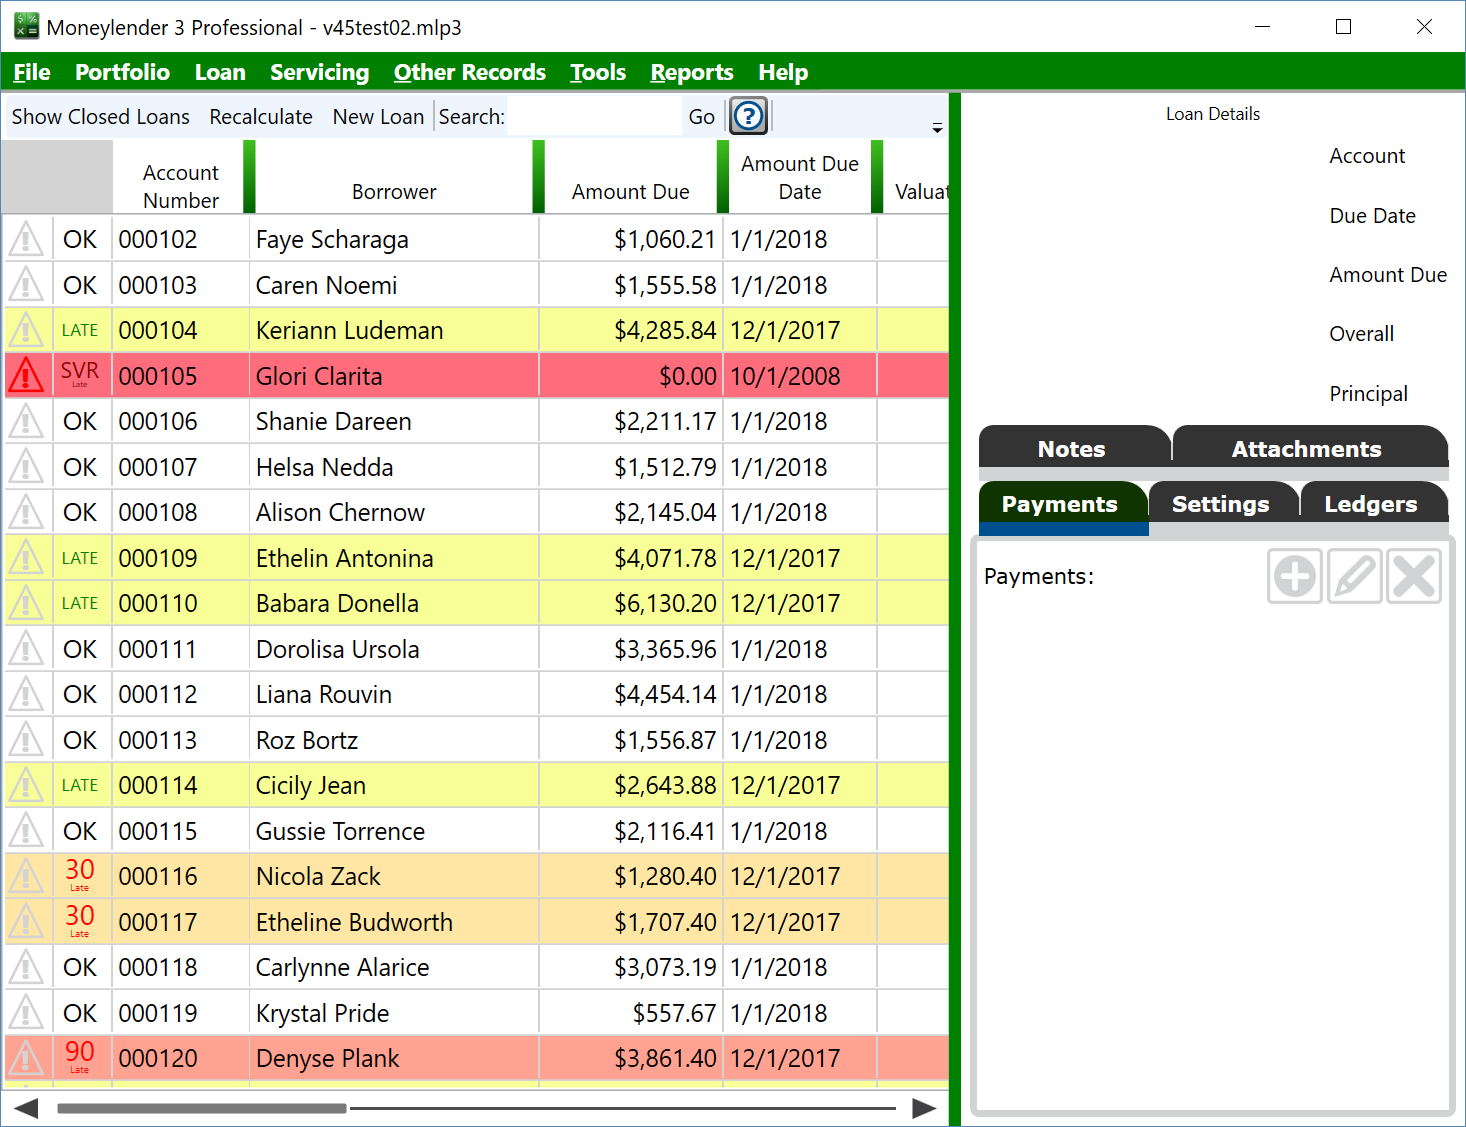Click the New Loan button
The width and height of the screenshot is (1466, 1127).
tap(378, 117)
